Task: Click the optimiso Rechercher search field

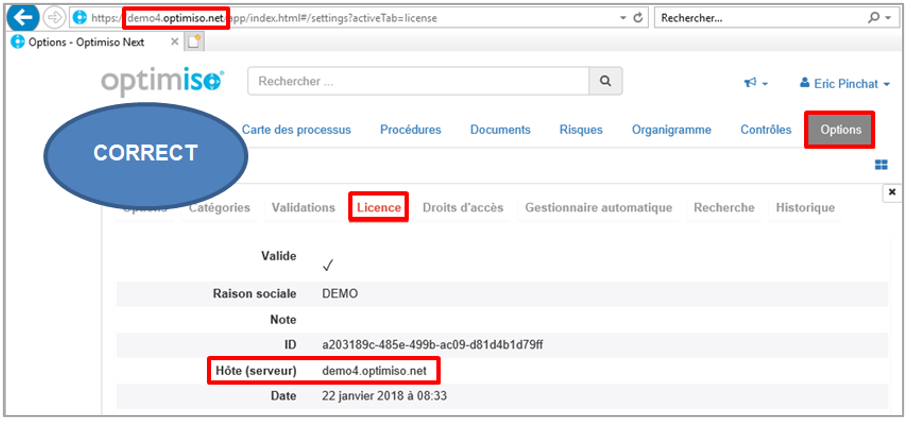Action: pyautogui.click(x=419, y=81)
